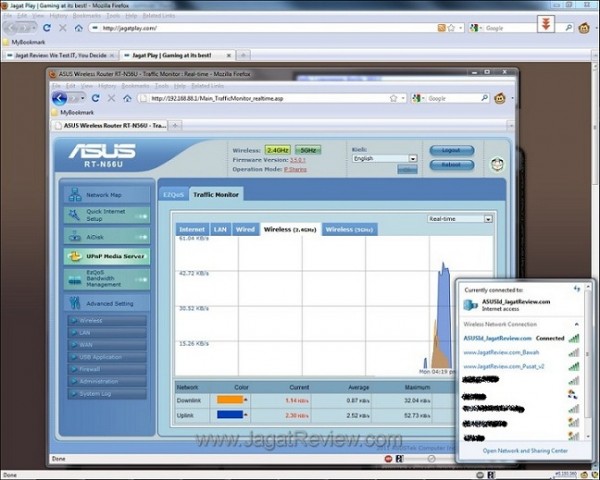This screenshot has width=600, height=480.
Task: Open Network Map in router sidebar
Action: pyautogui.click(x=107, y=194)
